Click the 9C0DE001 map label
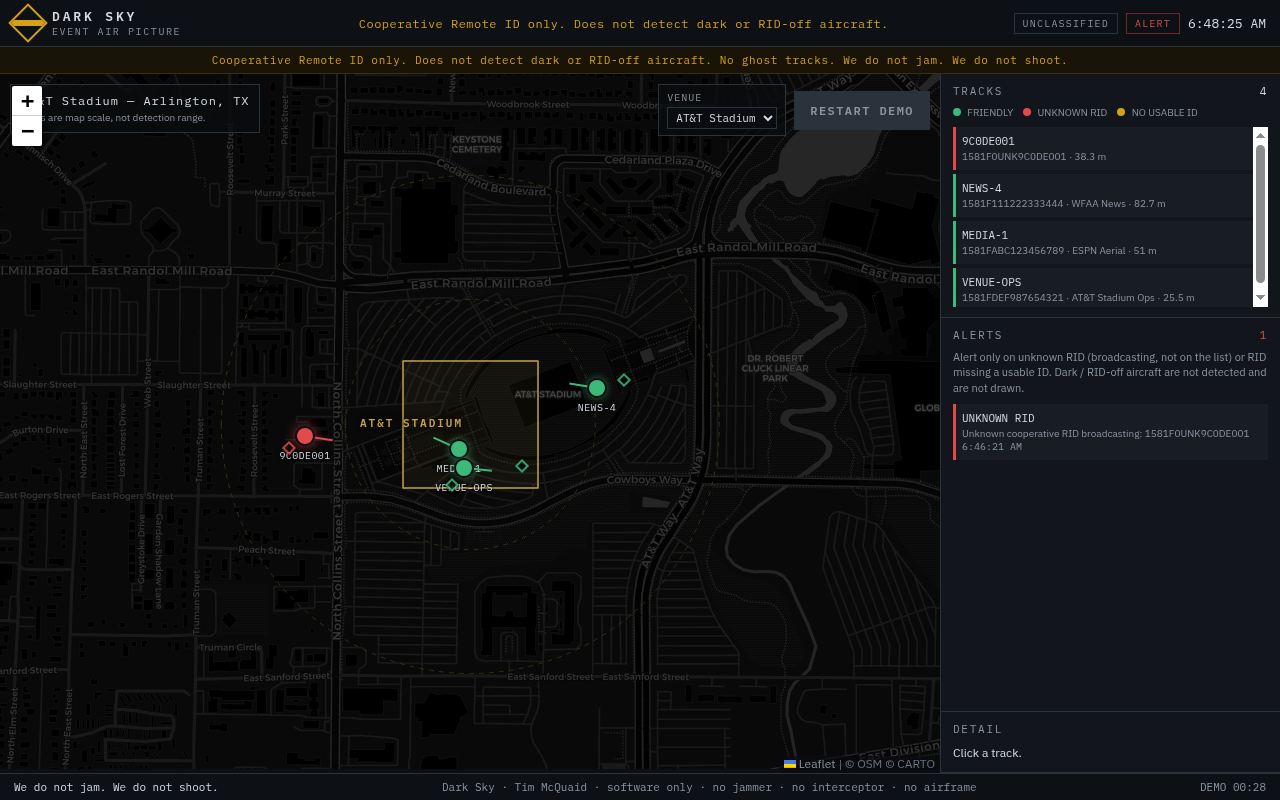This screenshot has width=1280, height=800. pyautogui.click(x=305, y=456)
